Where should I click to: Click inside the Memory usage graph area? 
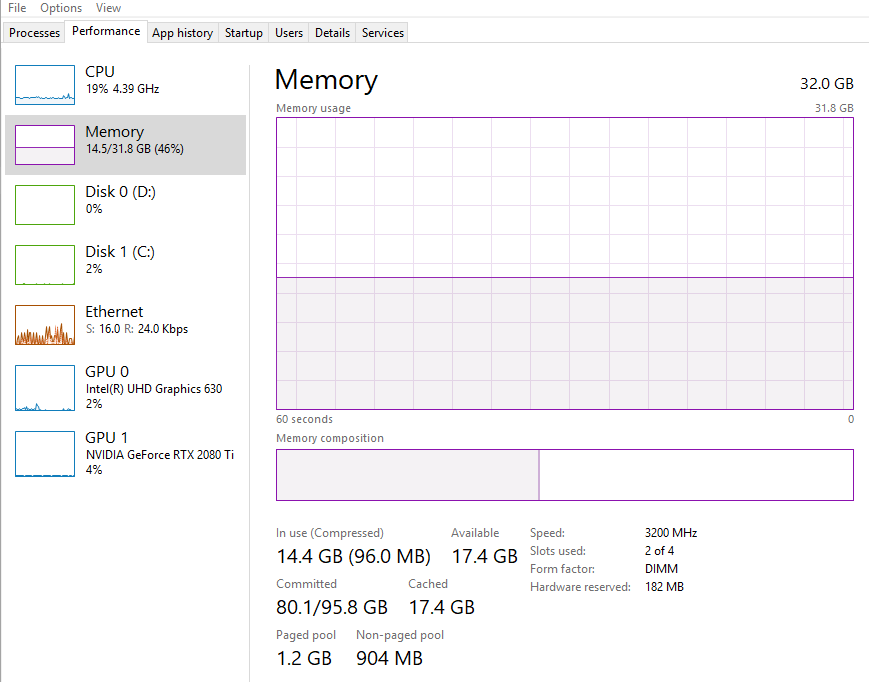pyautogui.click(x=564, y=265)
